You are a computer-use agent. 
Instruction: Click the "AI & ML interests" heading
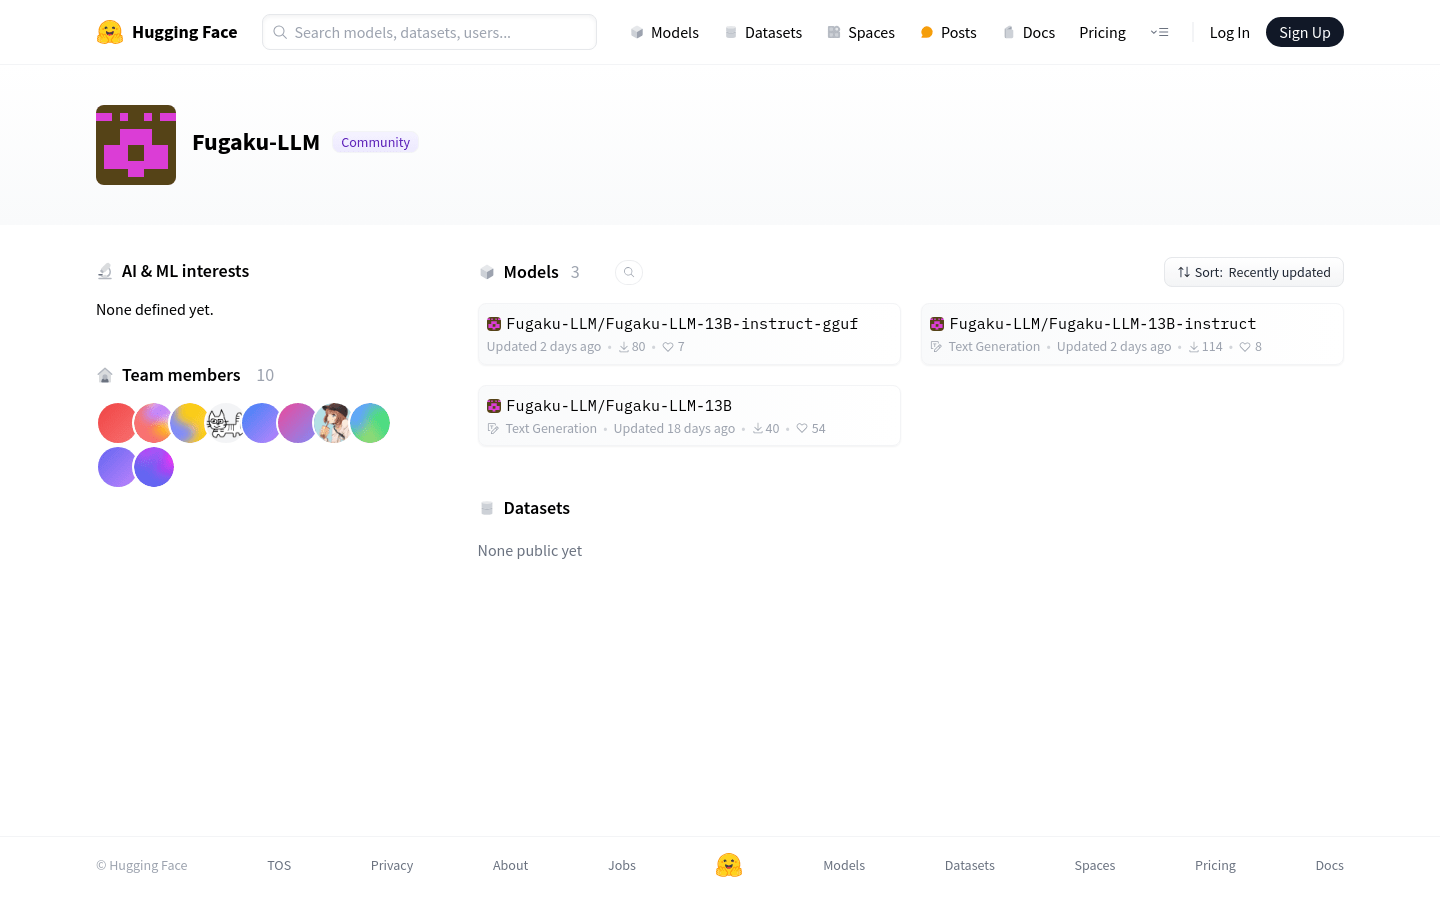tap(185, 271)
